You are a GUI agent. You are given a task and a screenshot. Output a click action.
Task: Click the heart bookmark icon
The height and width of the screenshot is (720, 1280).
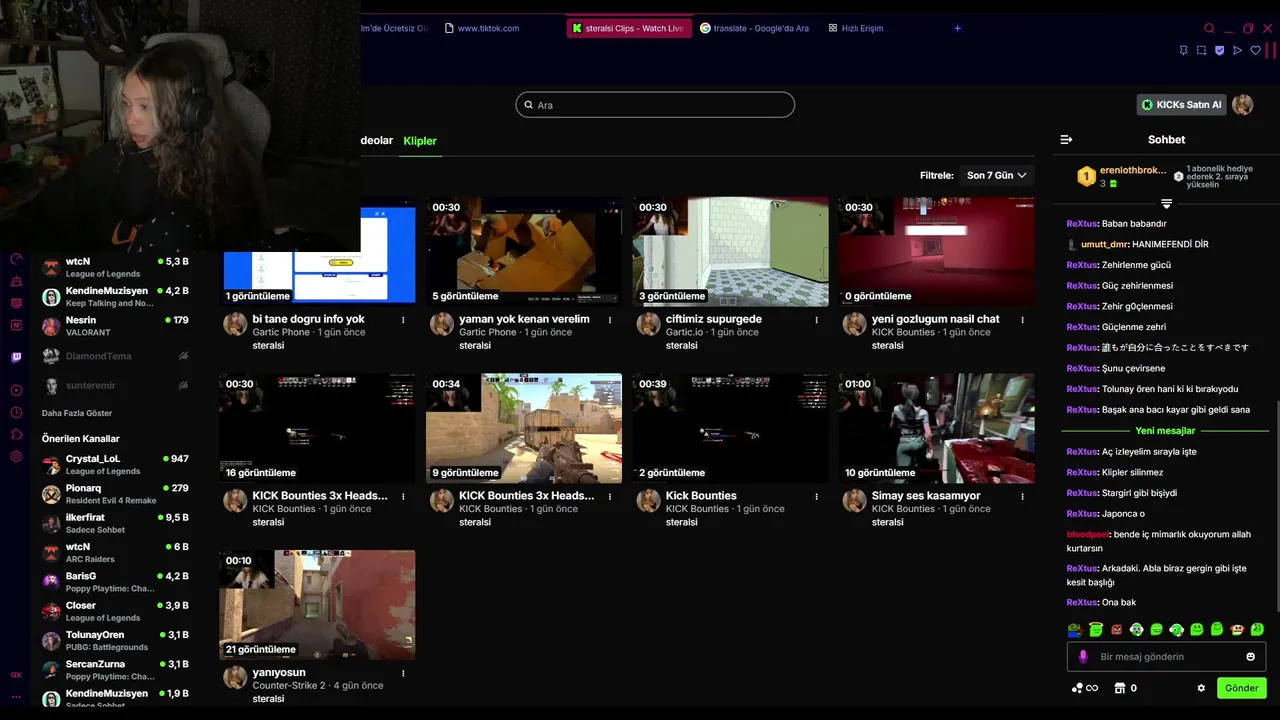[x=1256, y=50]
